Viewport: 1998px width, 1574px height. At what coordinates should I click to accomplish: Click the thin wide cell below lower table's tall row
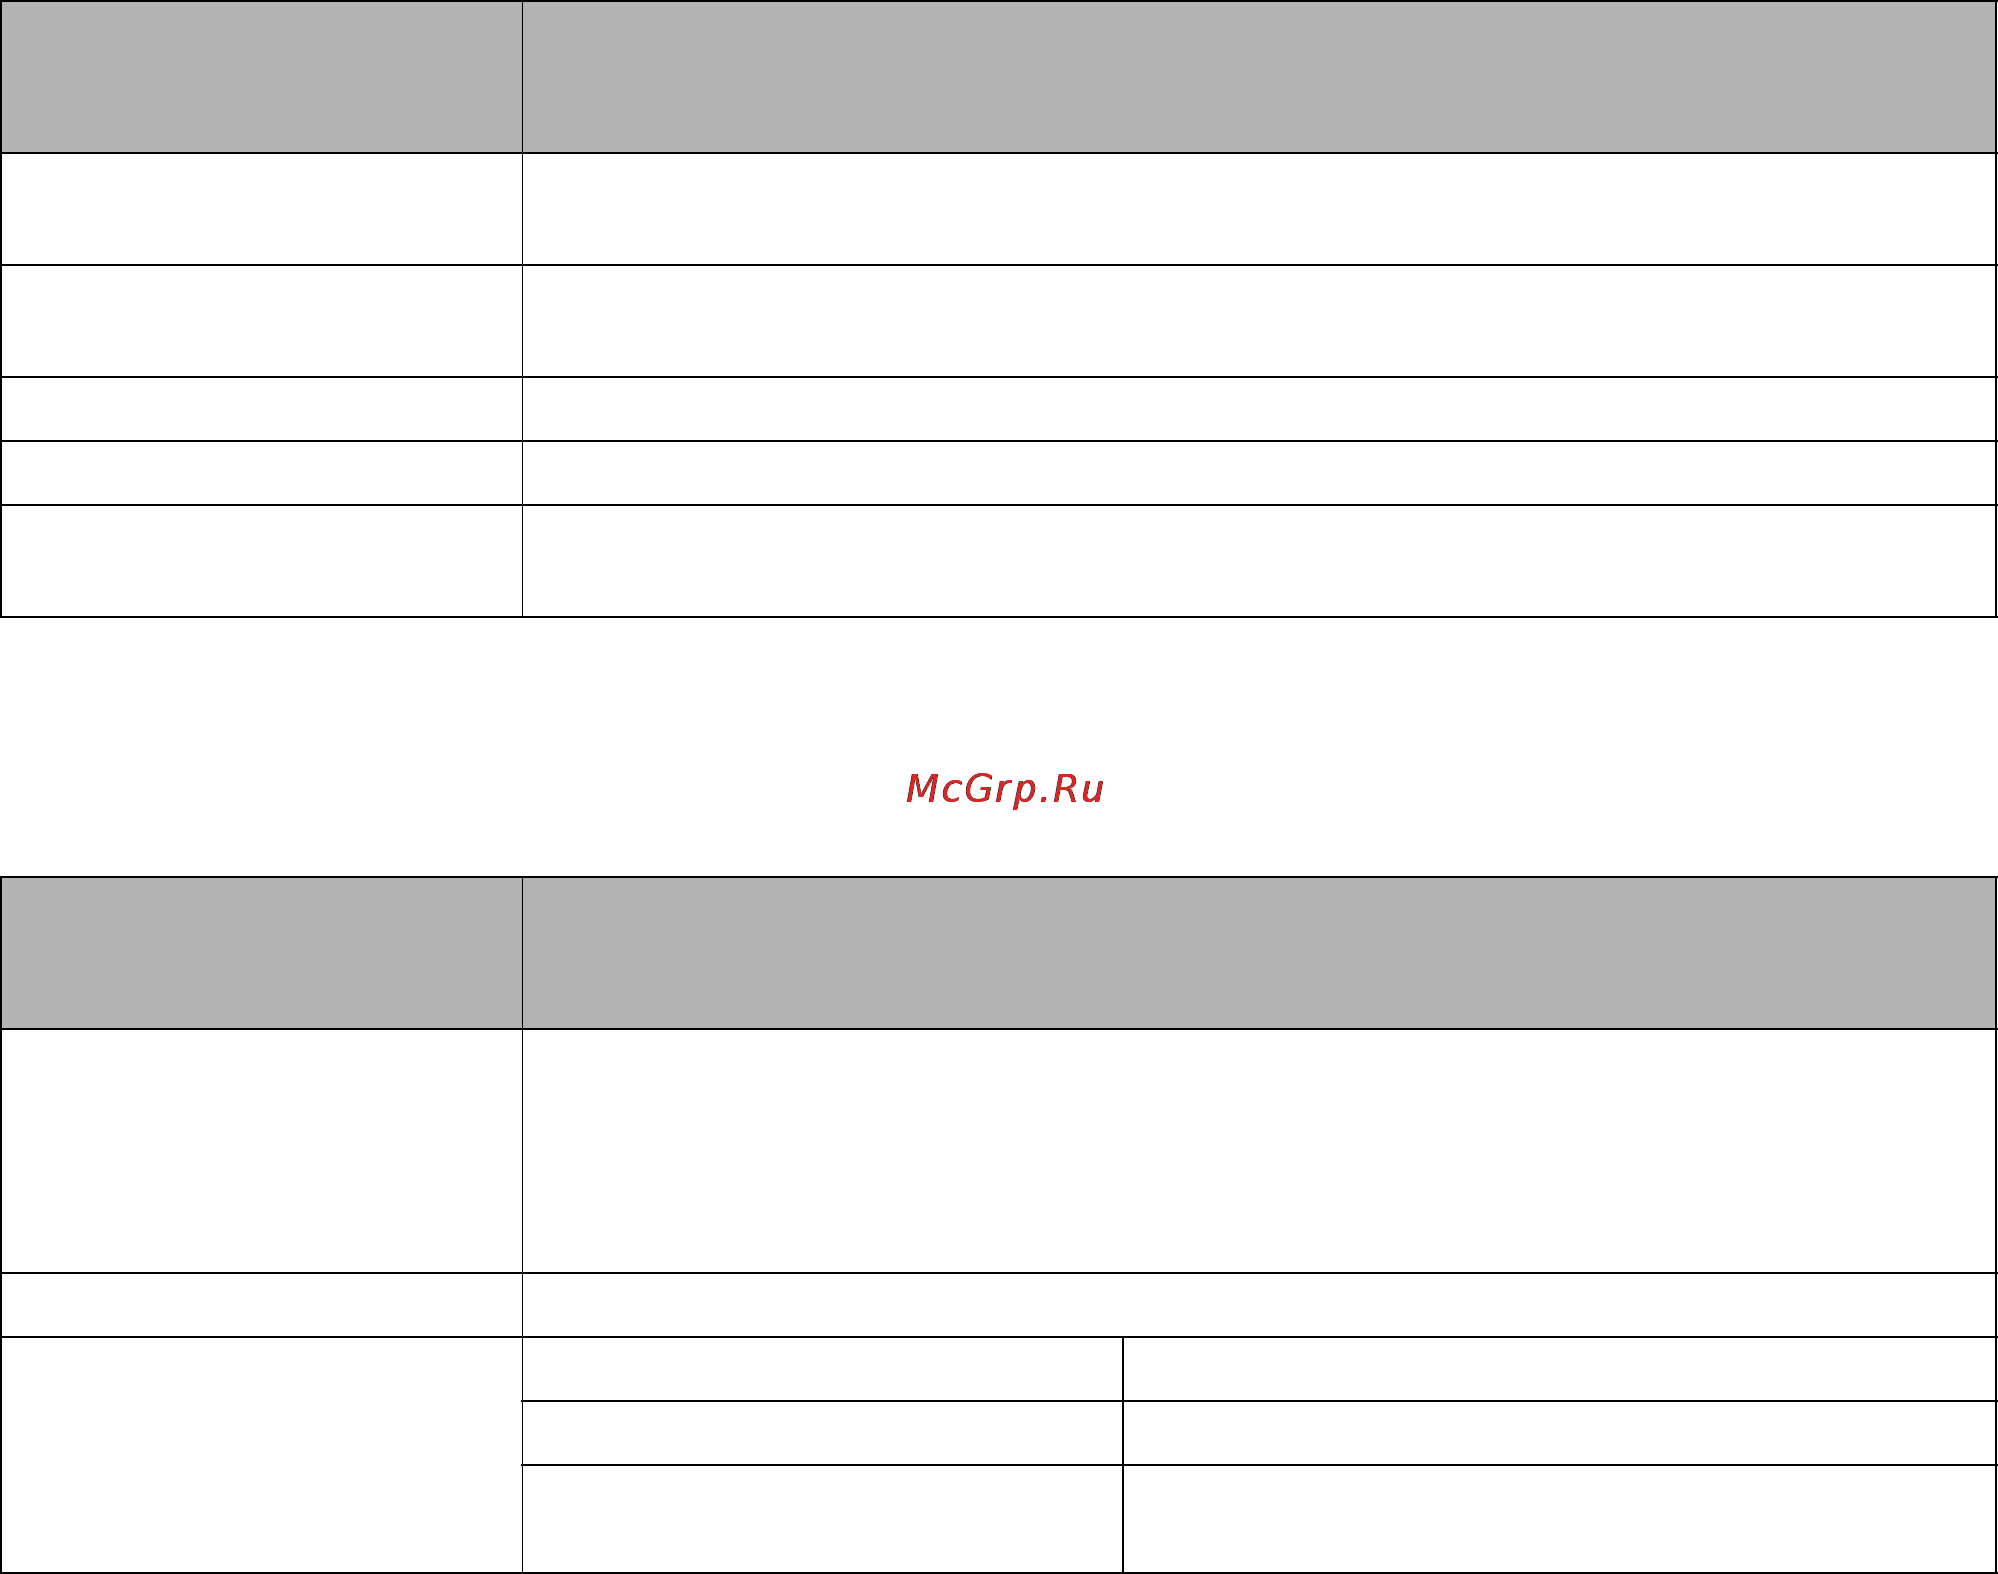point(1259,1305)
